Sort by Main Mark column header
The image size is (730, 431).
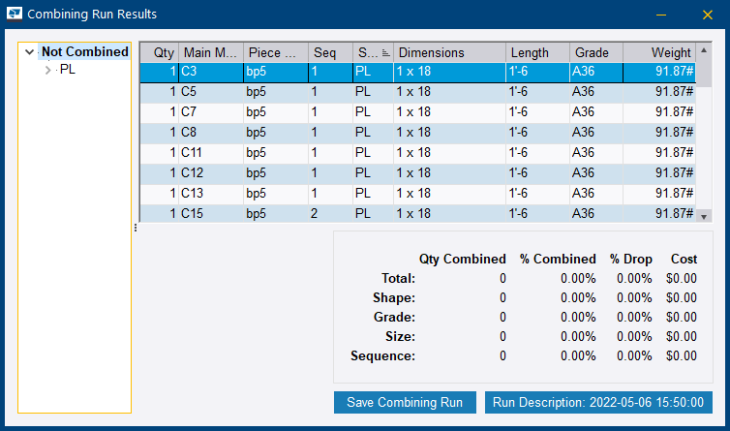coord(210,52)
